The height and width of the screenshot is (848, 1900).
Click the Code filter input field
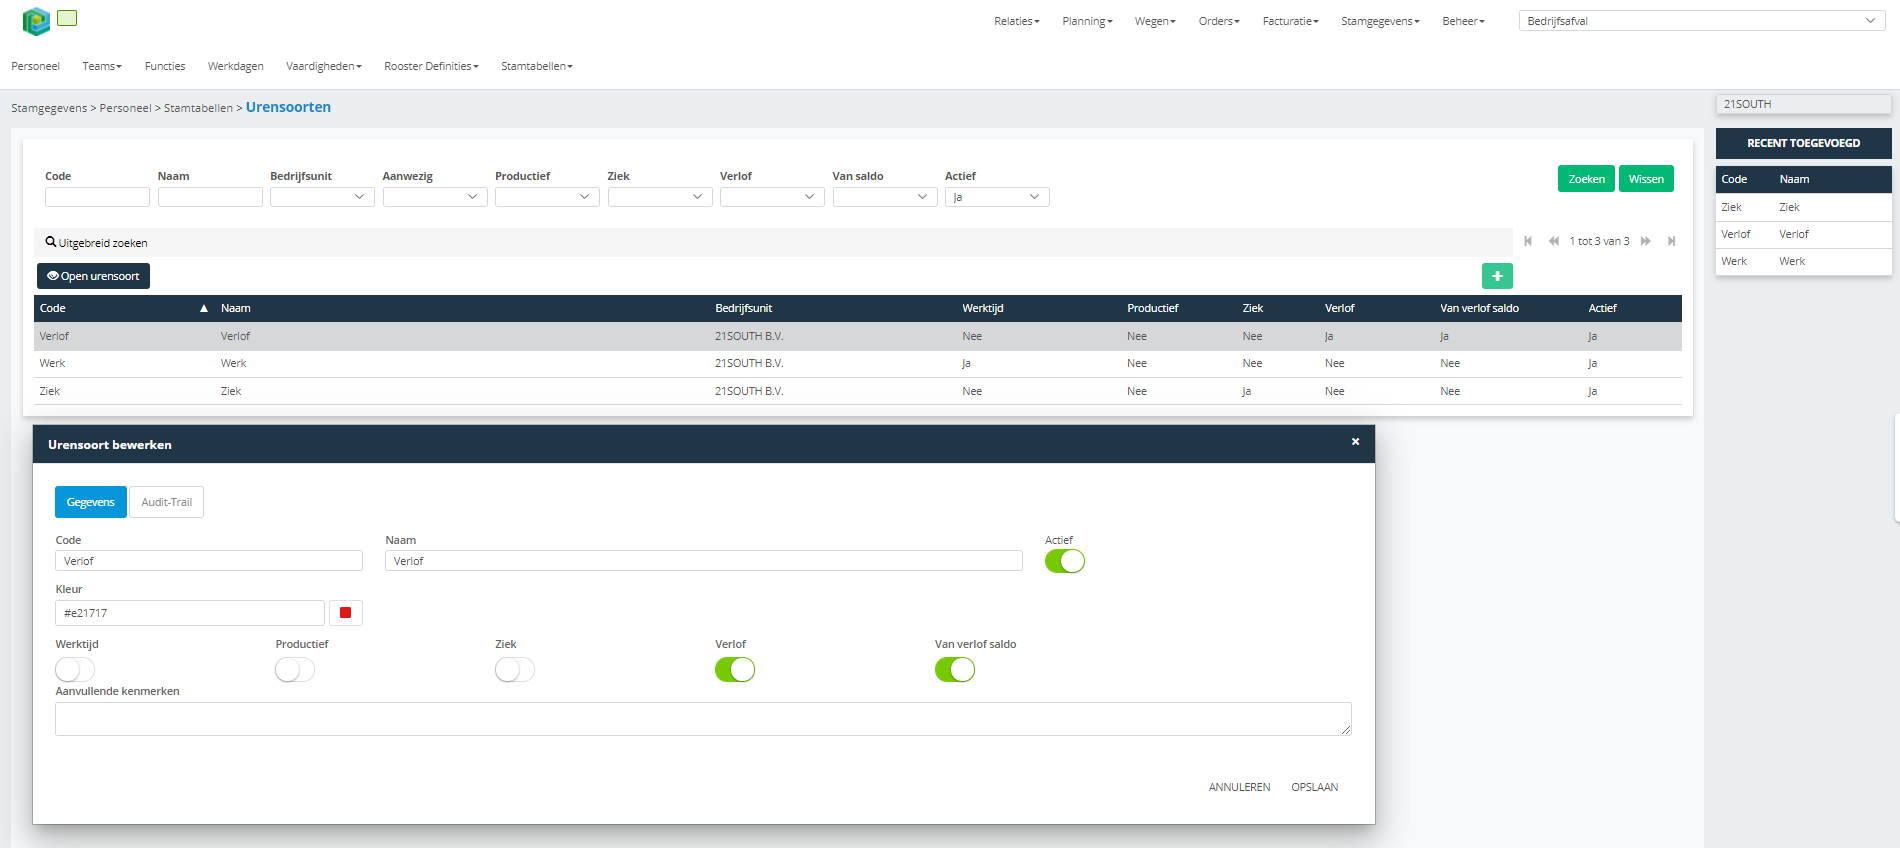pyautogui.click(x=97, y=197)
